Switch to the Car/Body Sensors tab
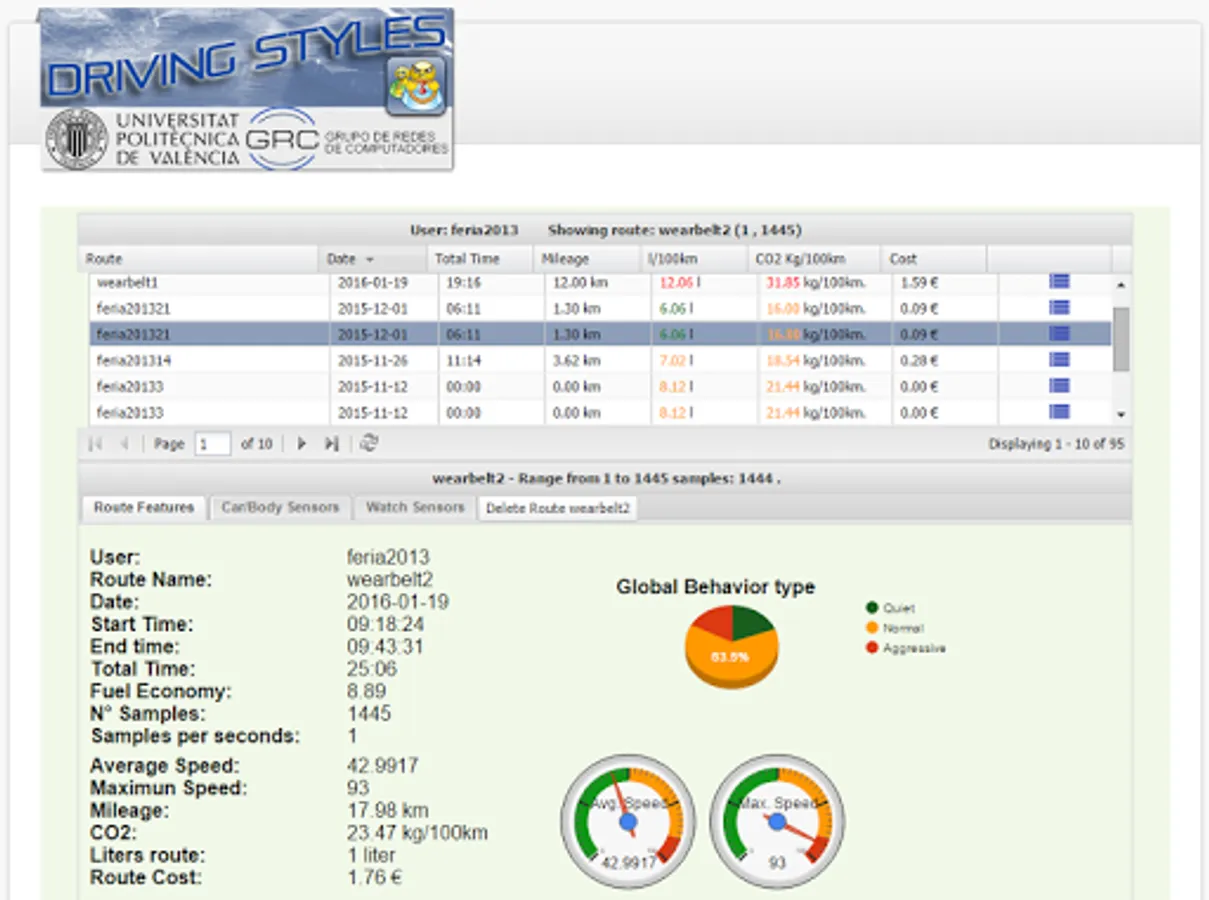Image resolution: width=1209 pixels, height=900 pixels. [x=280, y=507]
